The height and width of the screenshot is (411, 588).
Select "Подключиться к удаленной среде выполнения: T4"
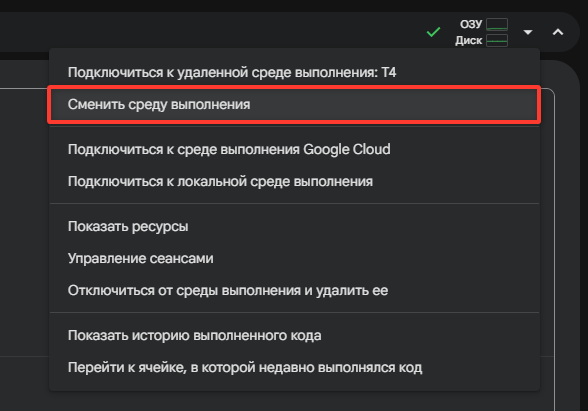[294, 72]
